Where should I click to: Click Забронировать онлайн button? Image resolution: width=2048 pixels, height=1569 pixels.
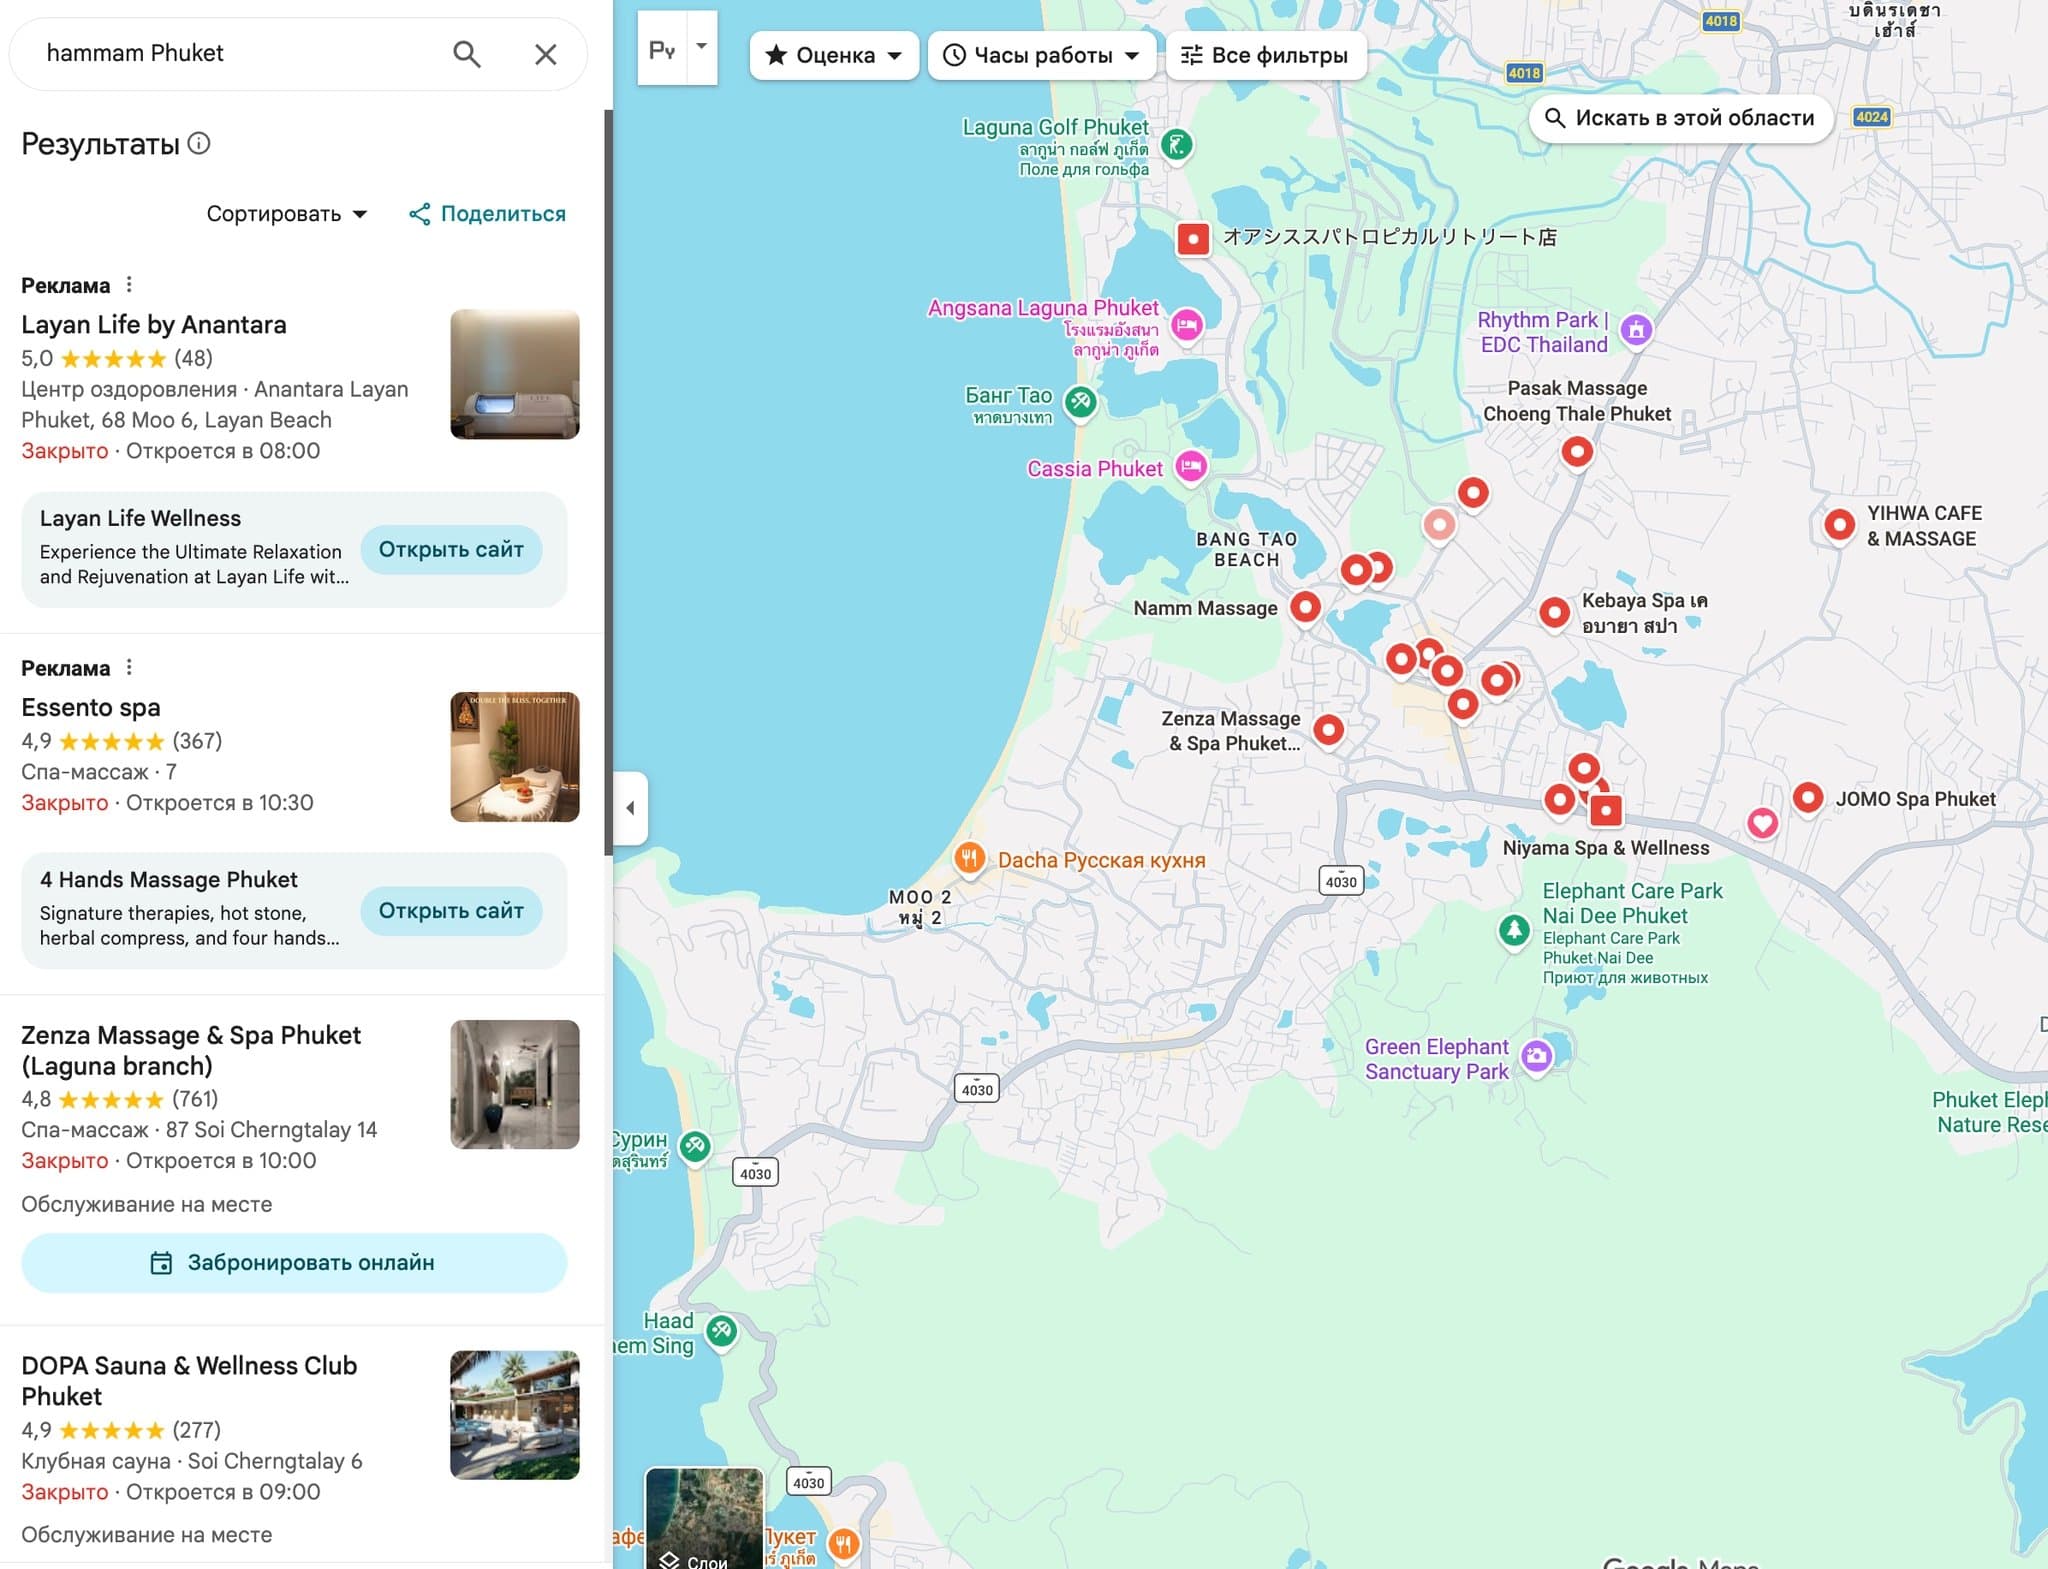294,1262
